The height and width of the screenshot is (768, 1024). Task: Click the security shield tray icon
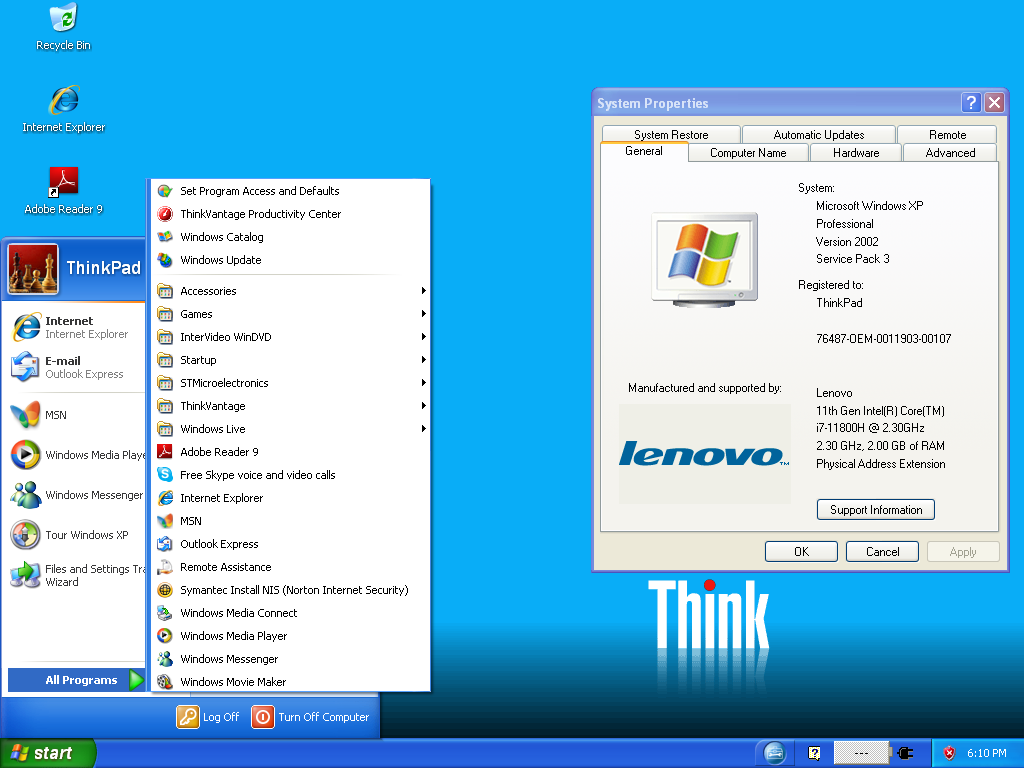point(949,753)
